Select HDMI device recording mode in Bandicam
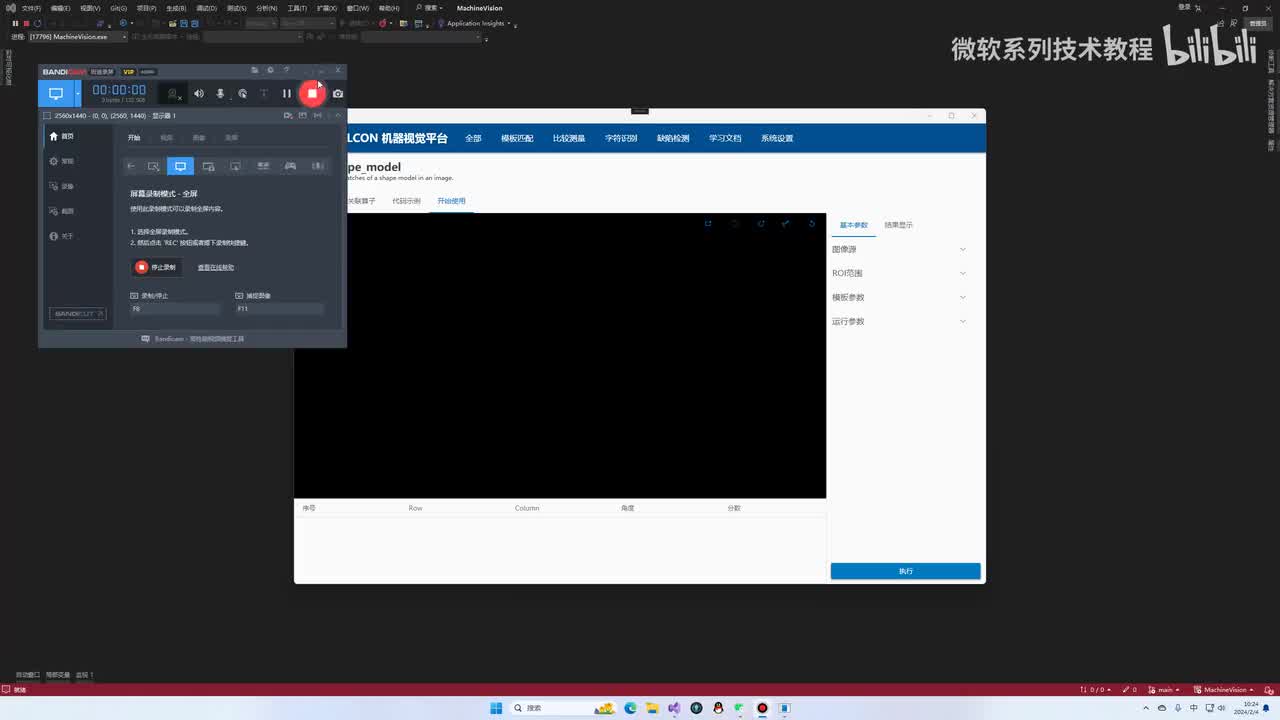Screen dimensions: 1280x720 263,166
